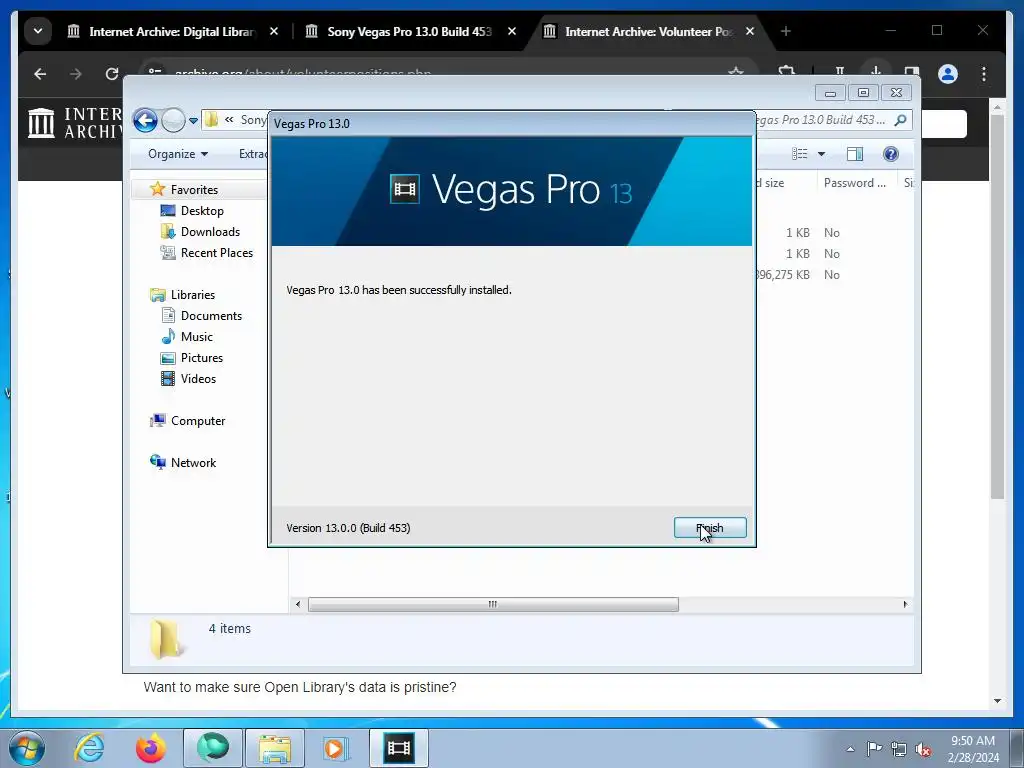Close the Sony Vegas Pro browser tab
The height and width of the screenshot is (768, 1024).
coord(512,31)
